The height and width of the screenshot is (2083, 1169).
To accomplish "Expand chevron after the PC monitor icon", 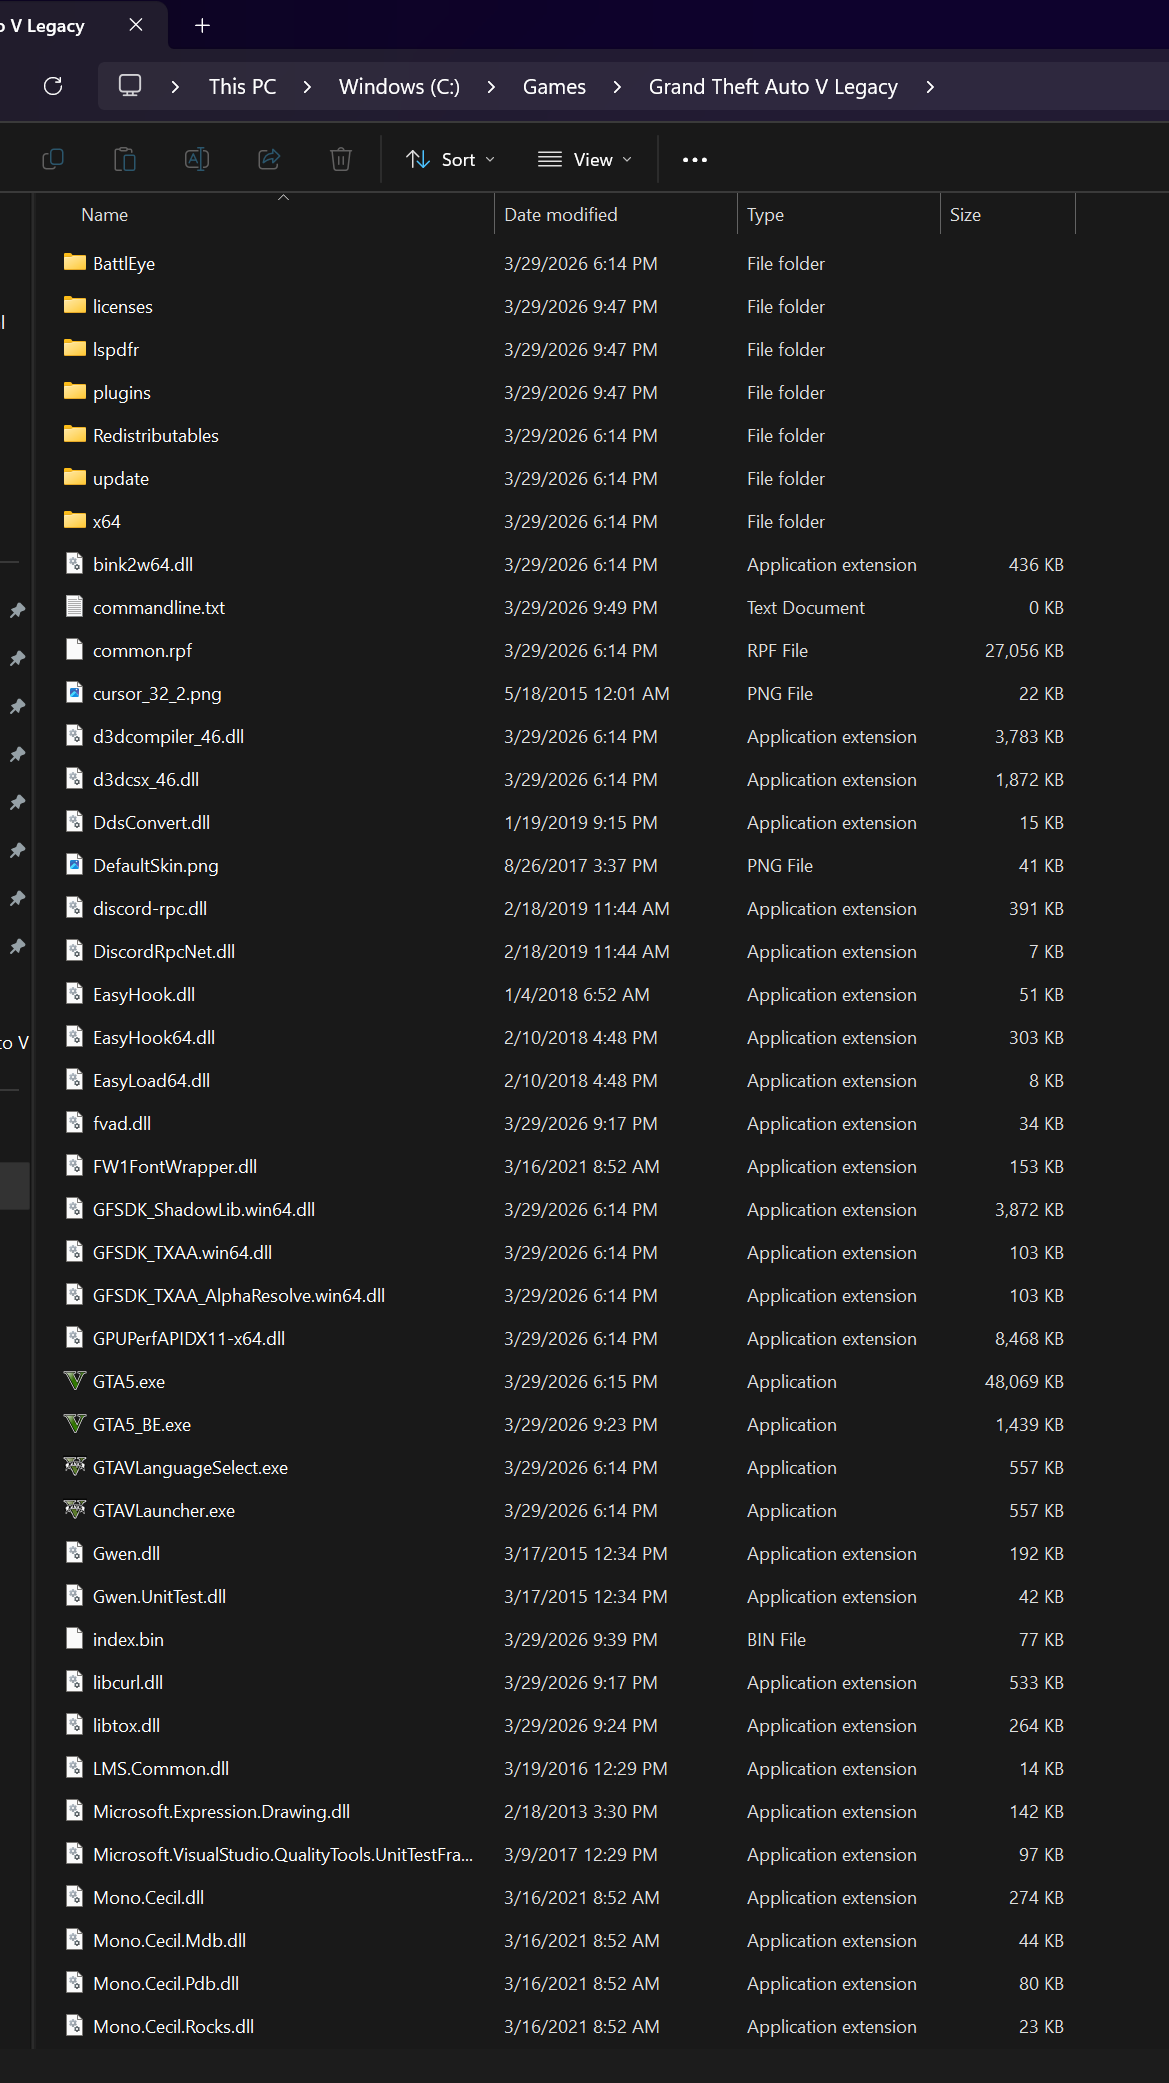I will coord(175,87).
